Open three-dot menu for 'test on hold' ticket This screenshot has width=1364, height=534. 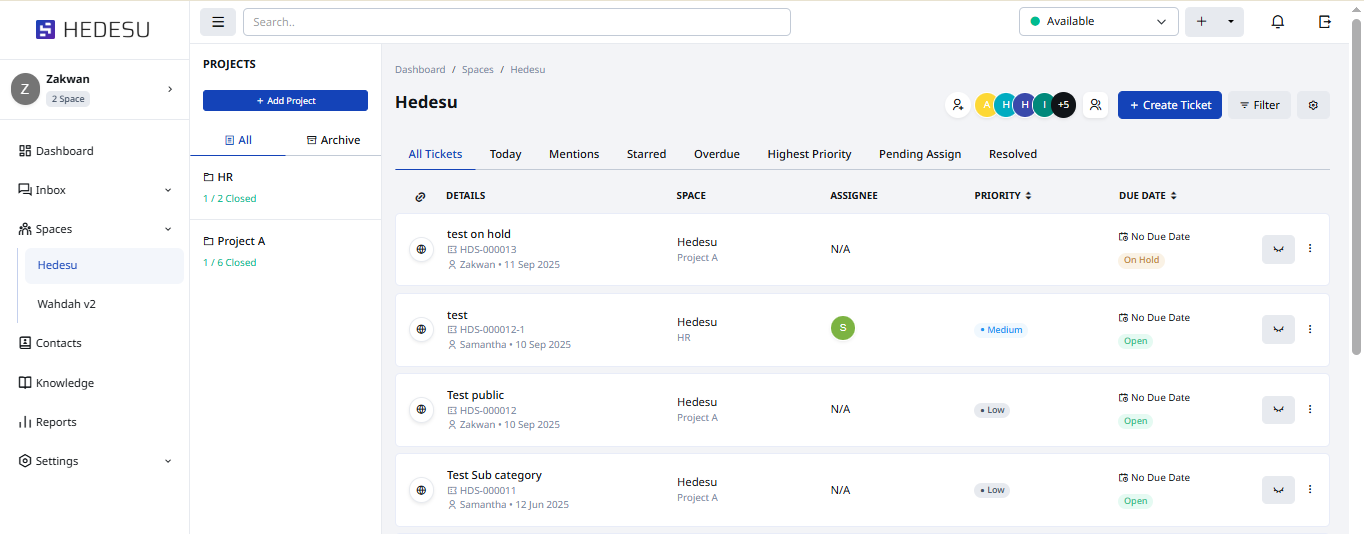(1310, 249)
